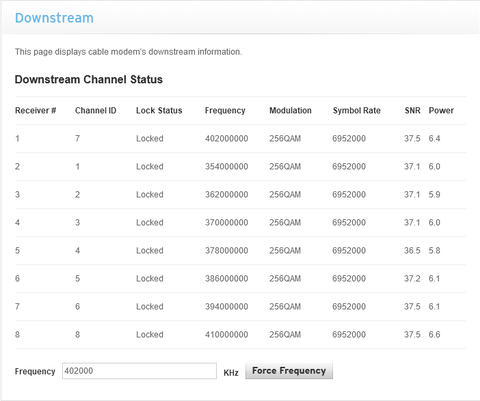
Task: Click the Frequency column header in table
Action: [x=225, y=110]
